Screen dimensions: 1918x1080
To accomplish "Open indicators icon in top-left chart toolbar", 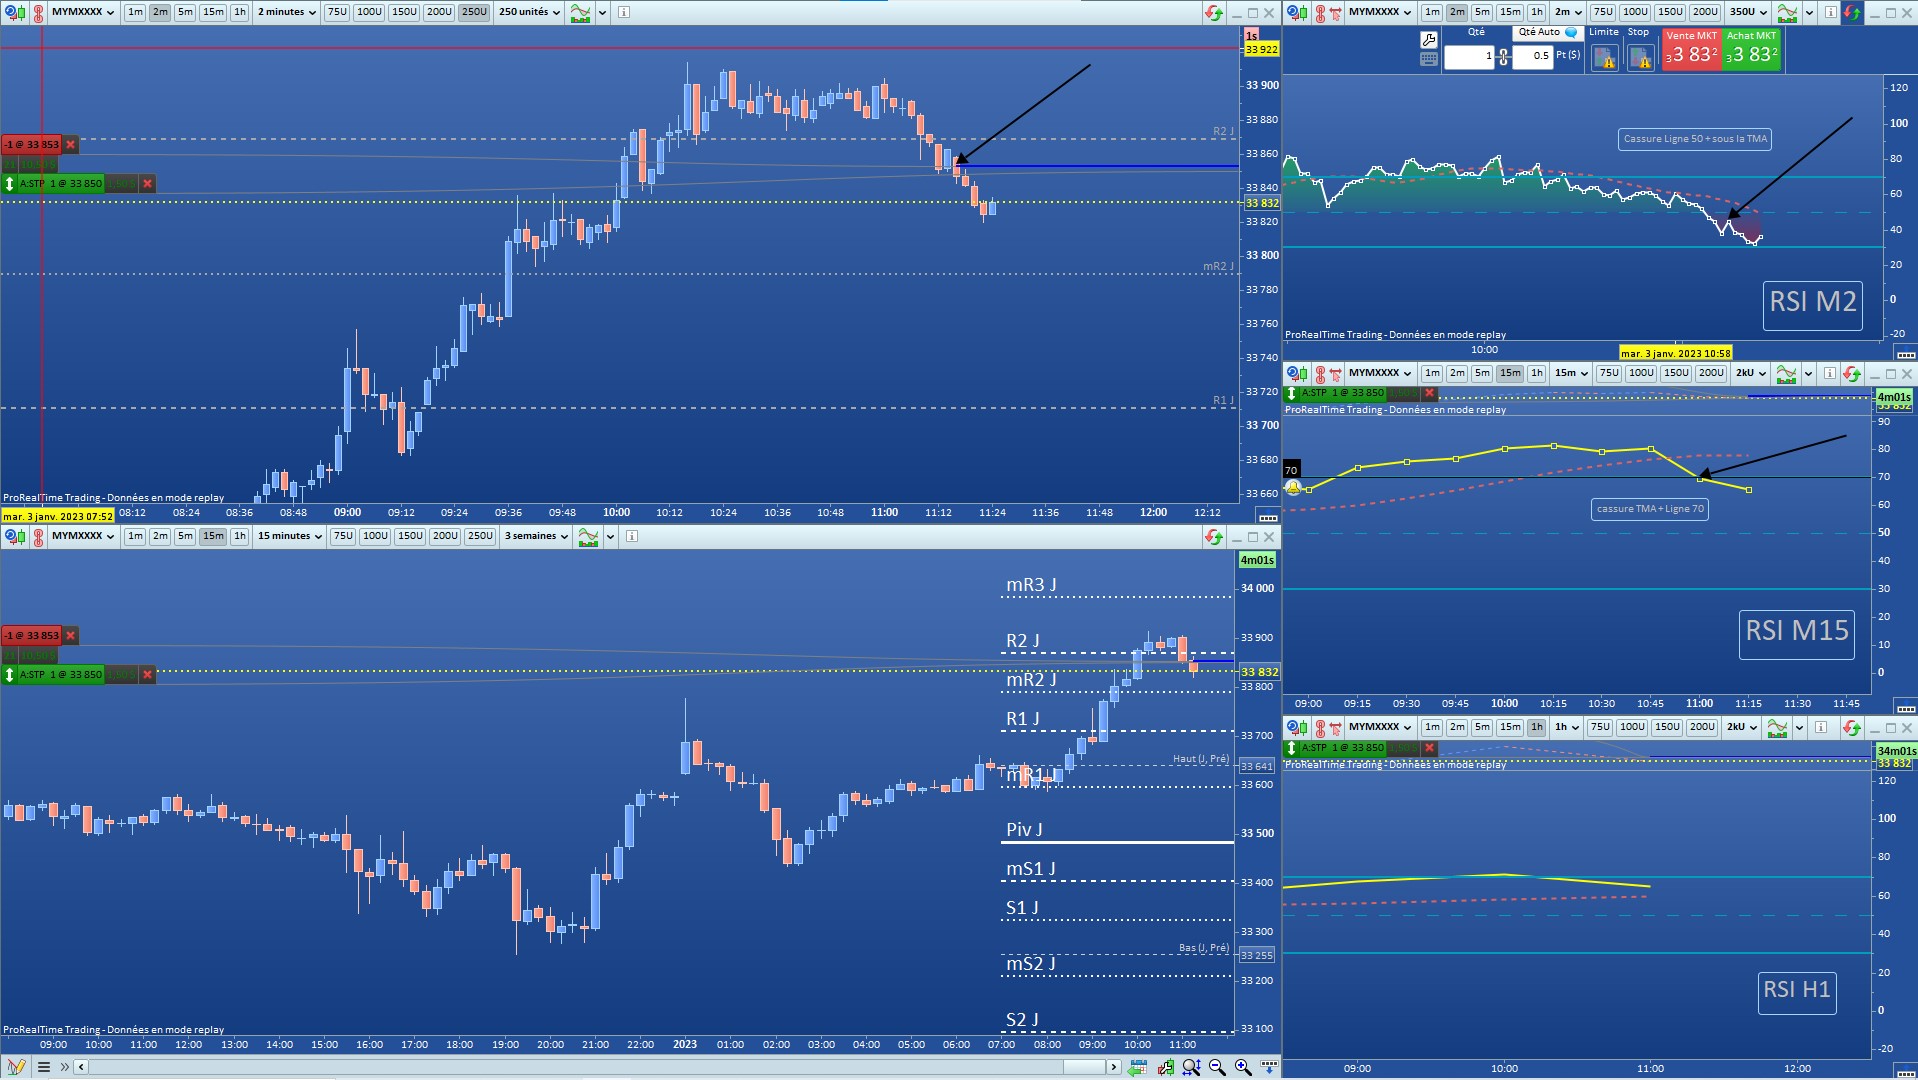I will [x=580, y=12].
